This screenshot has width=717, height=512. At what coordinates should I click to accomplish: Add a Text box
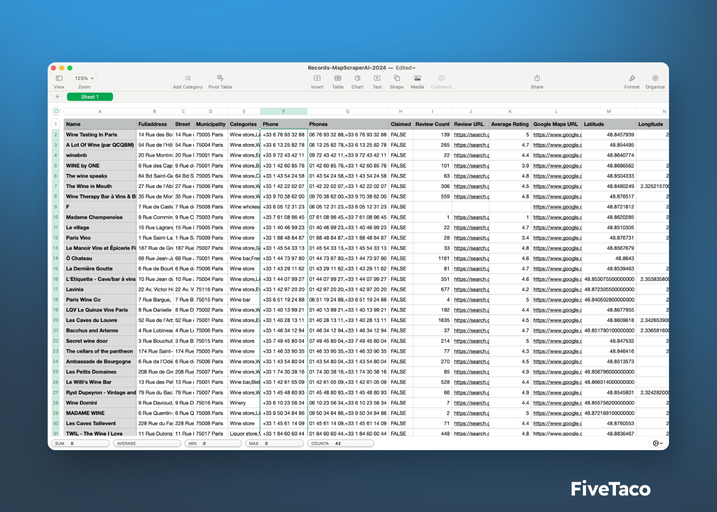click(x=377, y=78)
